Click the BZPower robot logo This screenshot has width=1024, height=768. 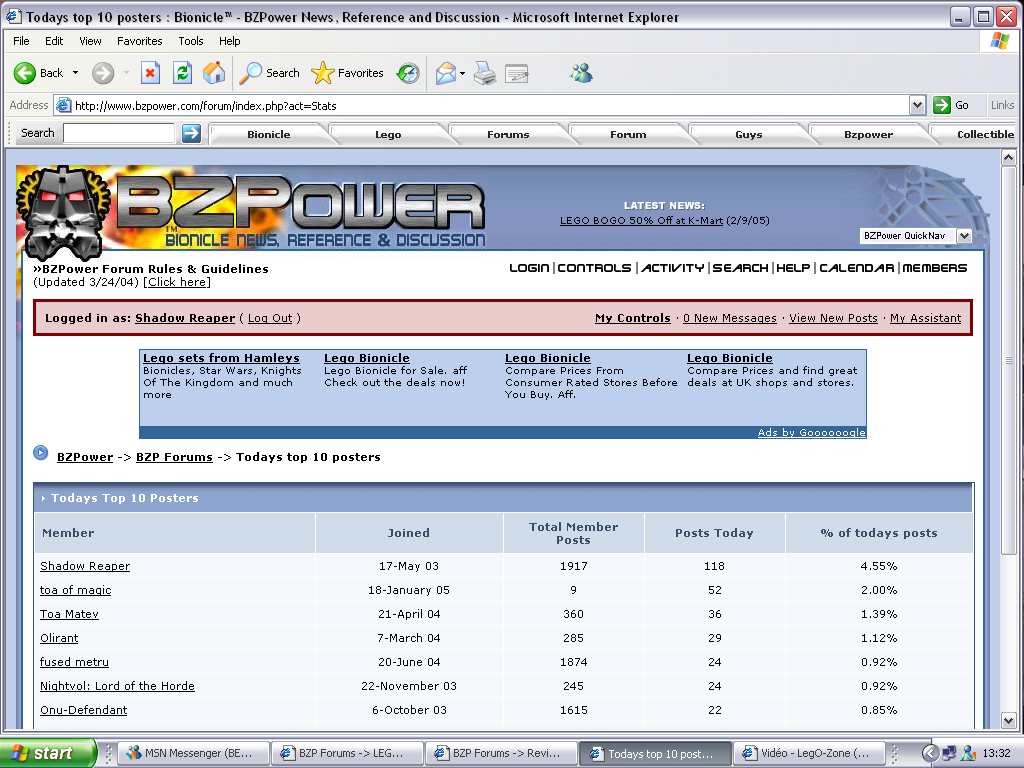point(63,212)
